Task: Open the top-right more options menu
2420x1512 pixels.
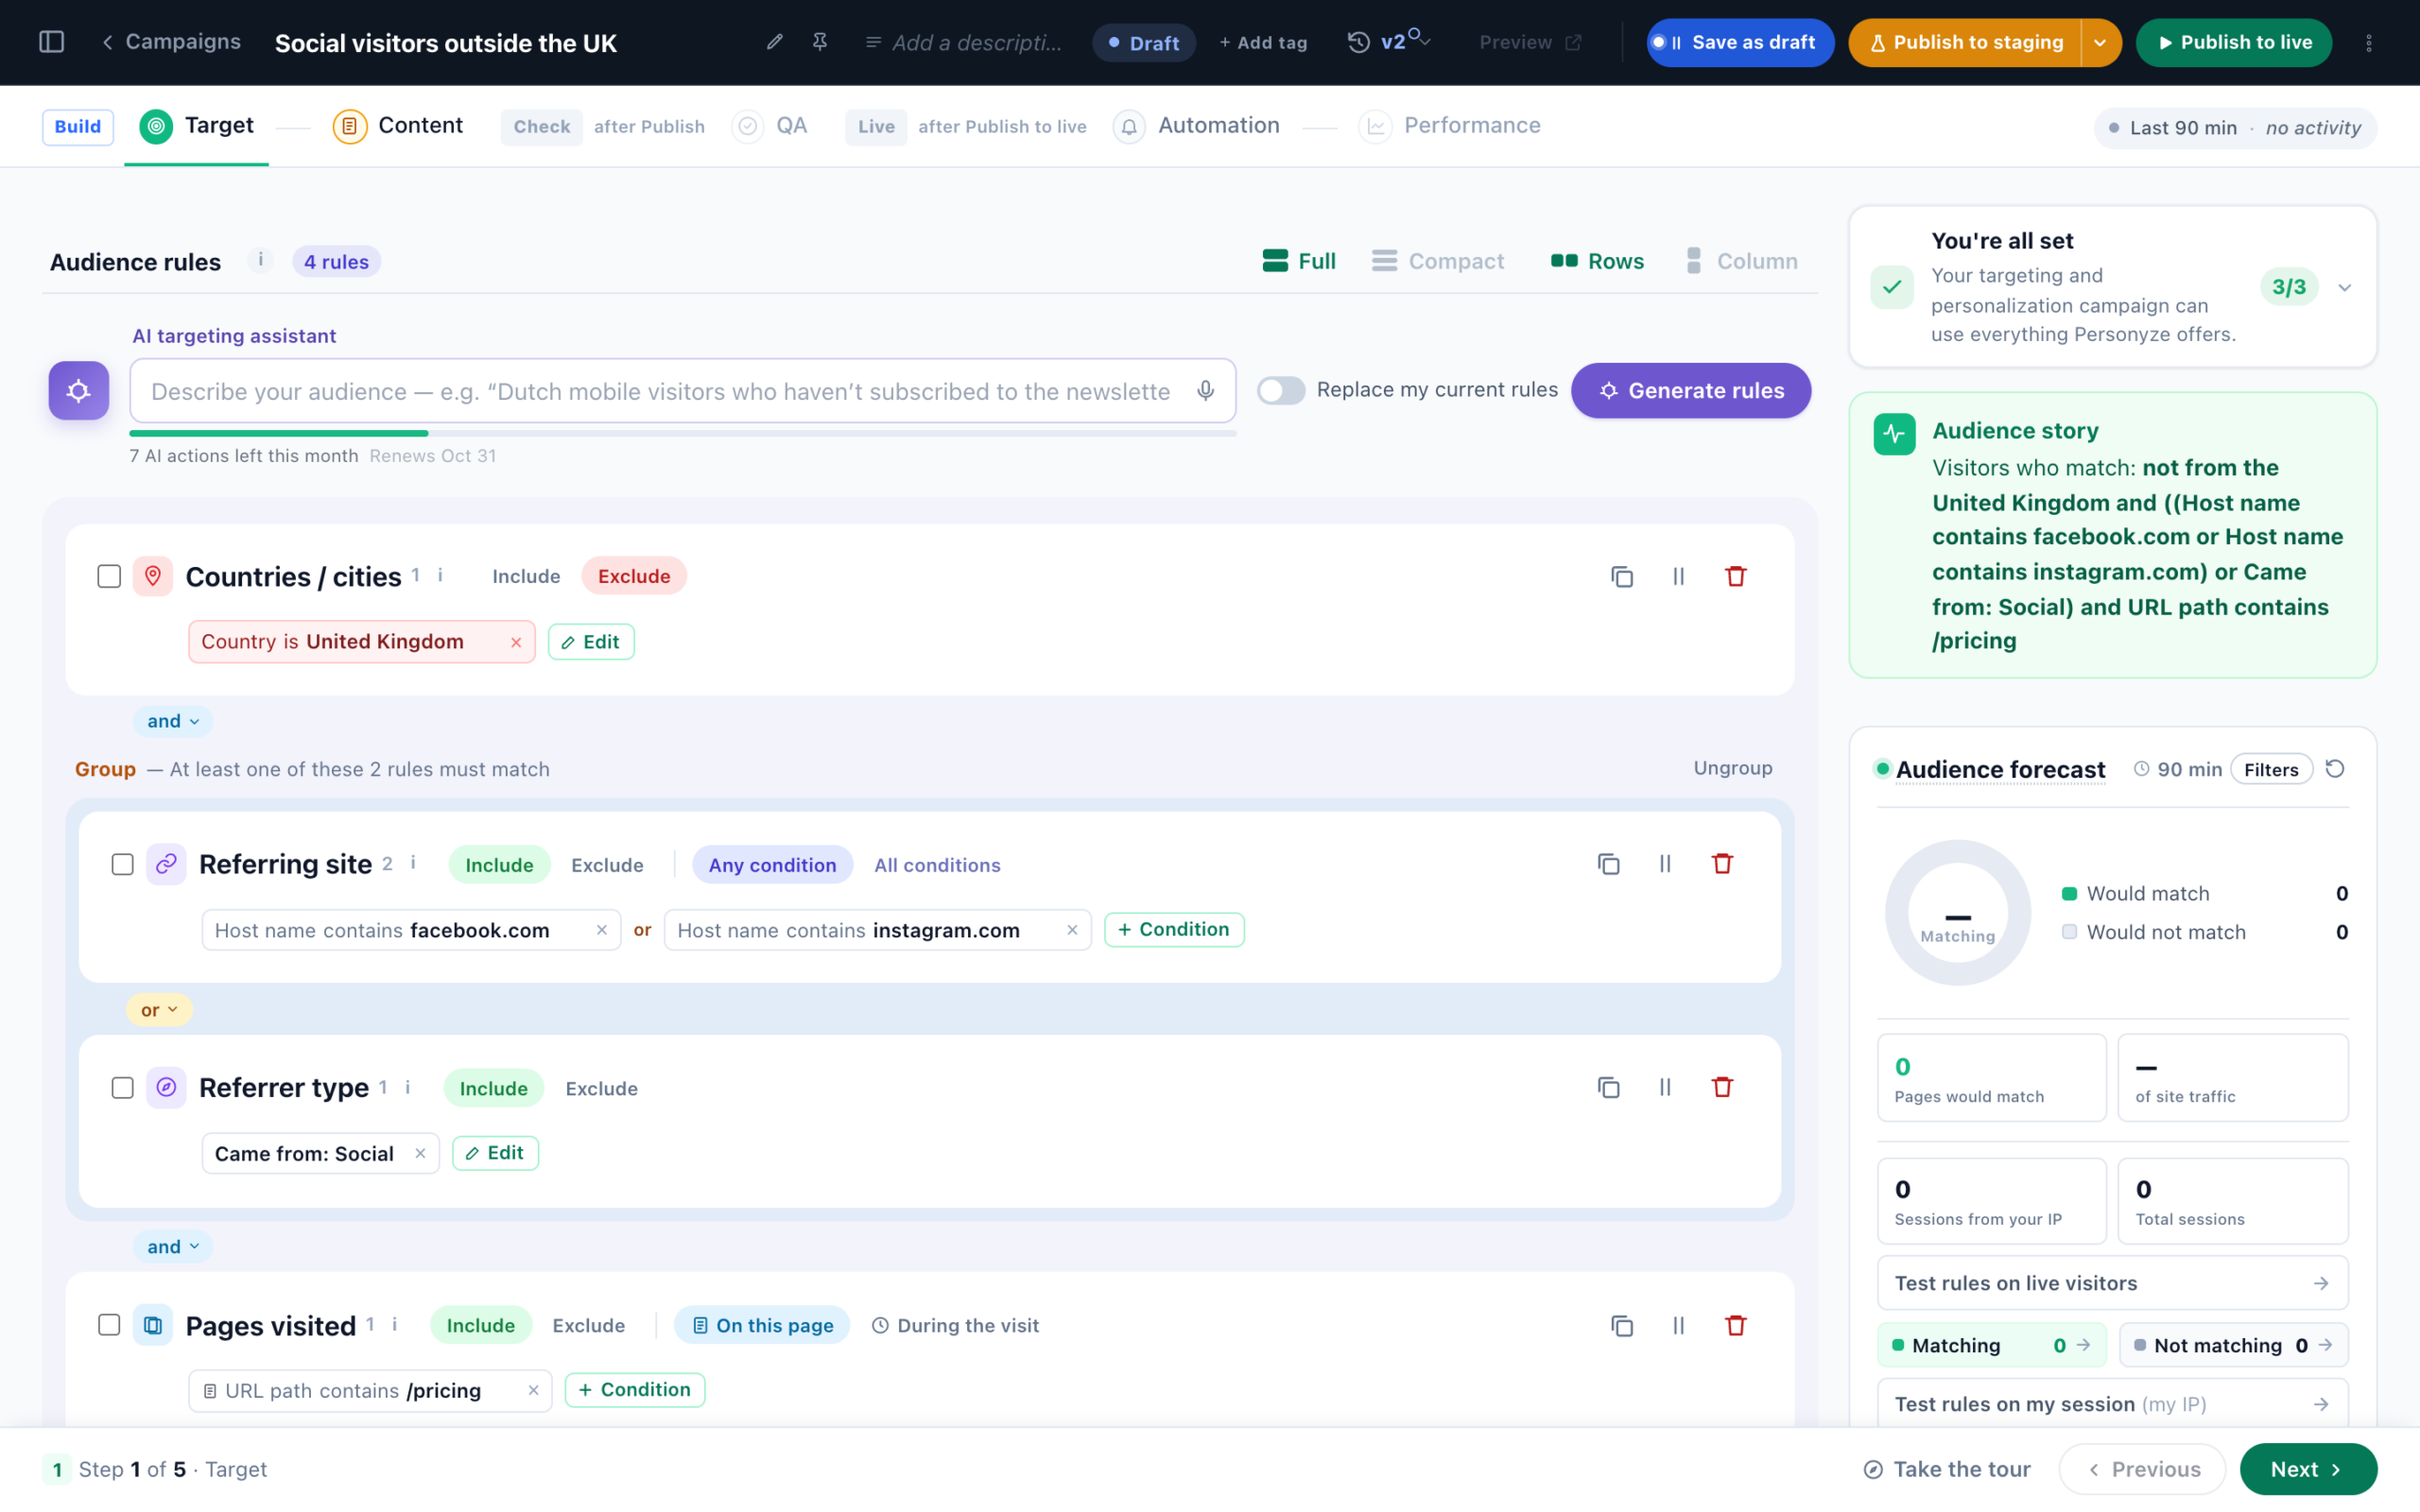Action: click(2368, 43)
